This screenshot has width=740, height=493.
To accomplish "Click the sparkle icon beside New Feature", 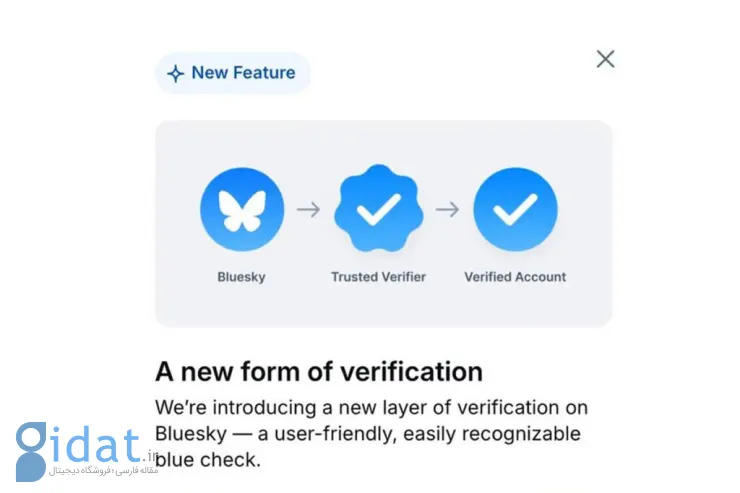I will tap(176, 74).
